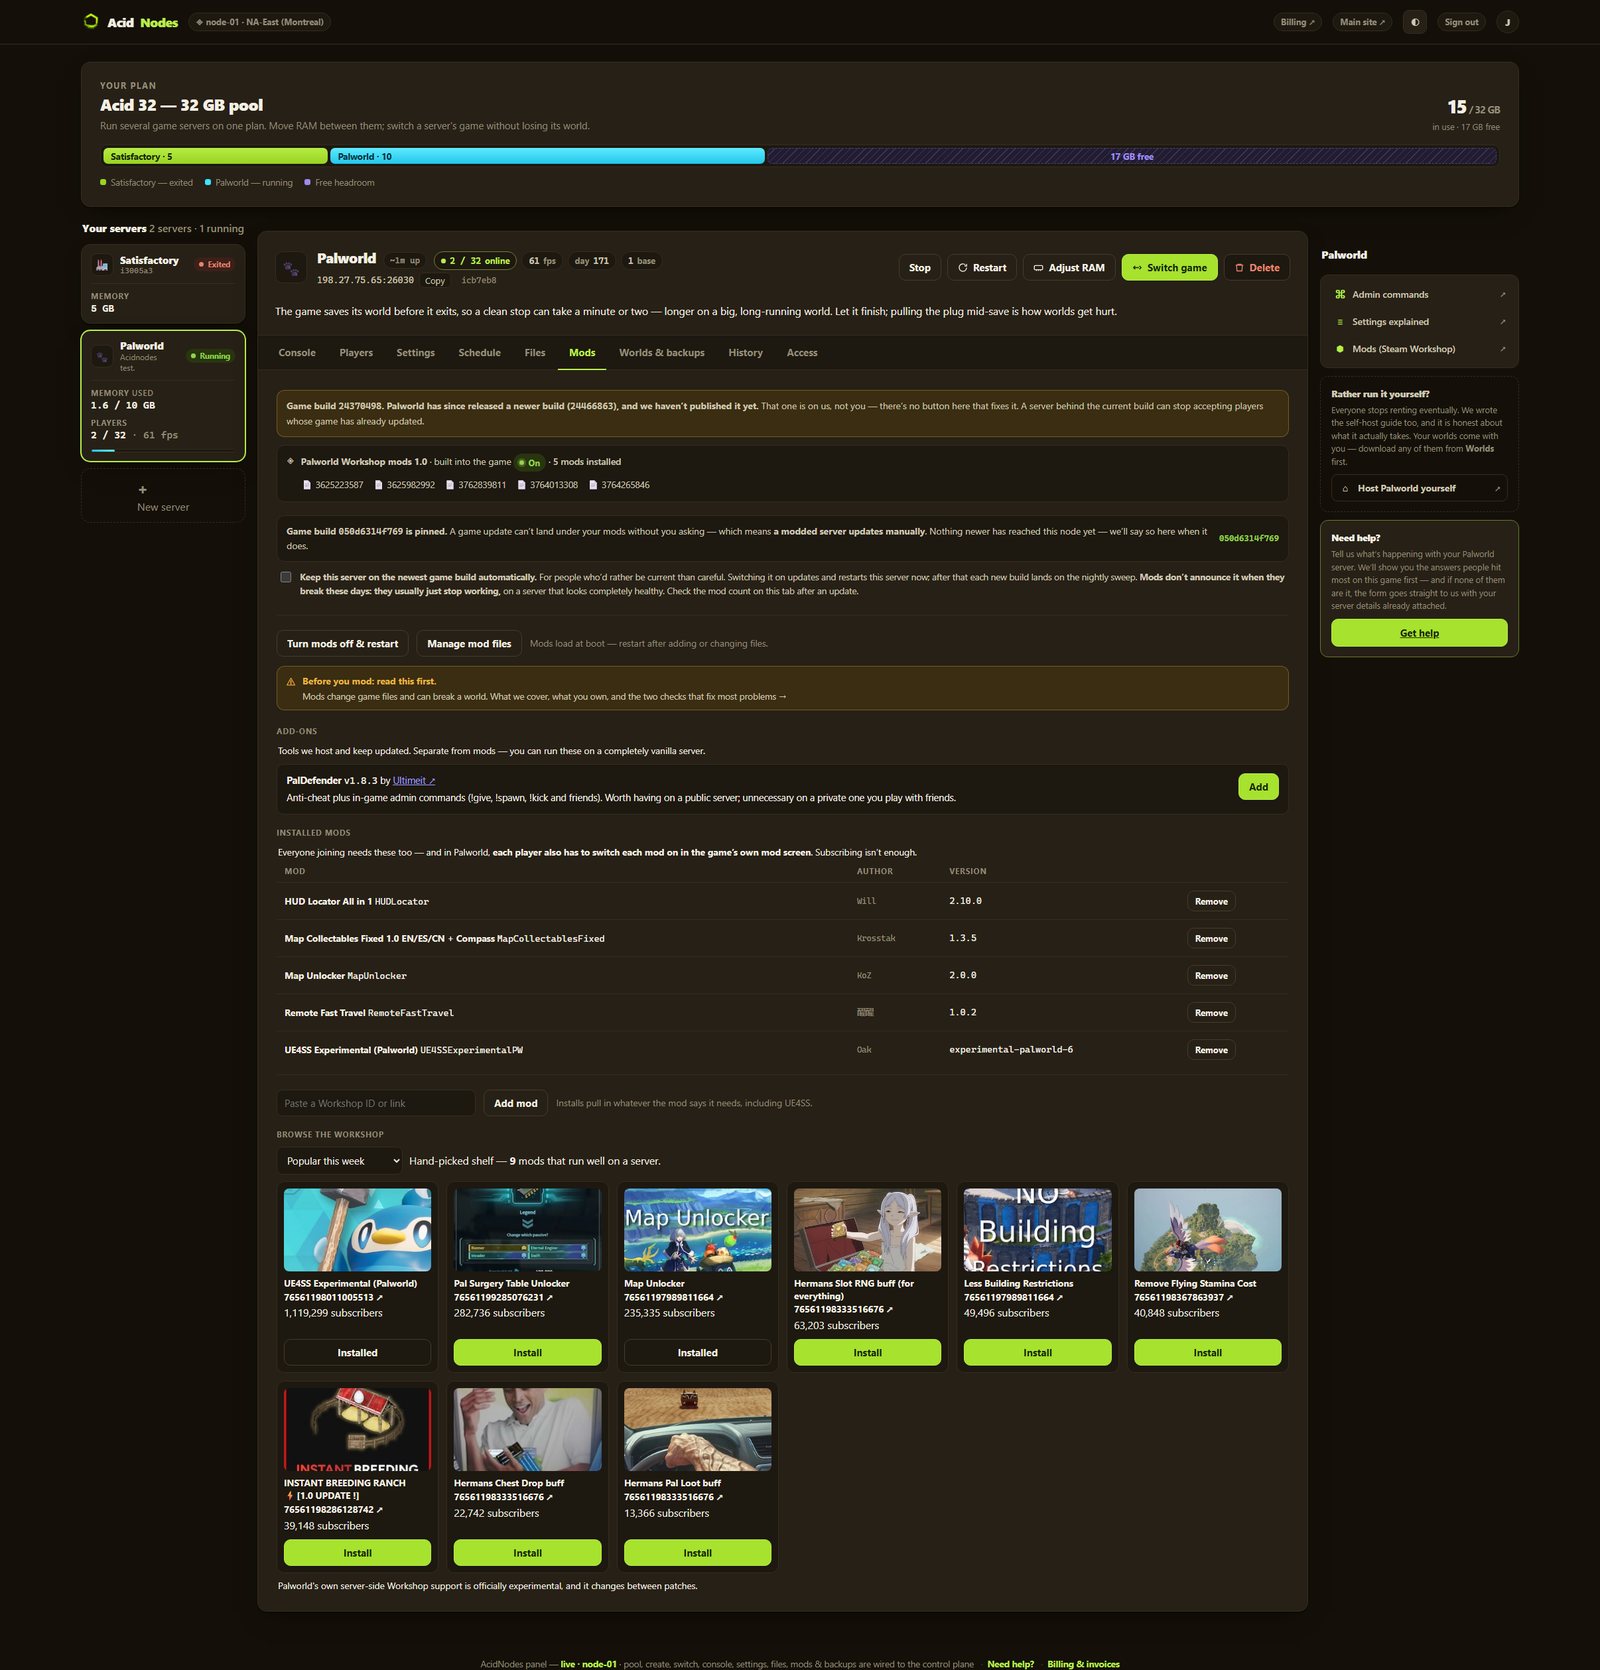Click the file icon for mod 3625223587

click(x=307, y=485)
